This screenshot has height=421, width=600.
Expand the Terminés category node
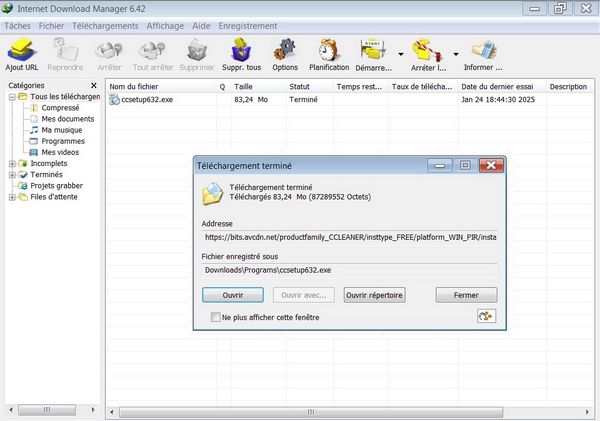pos(12,175)
